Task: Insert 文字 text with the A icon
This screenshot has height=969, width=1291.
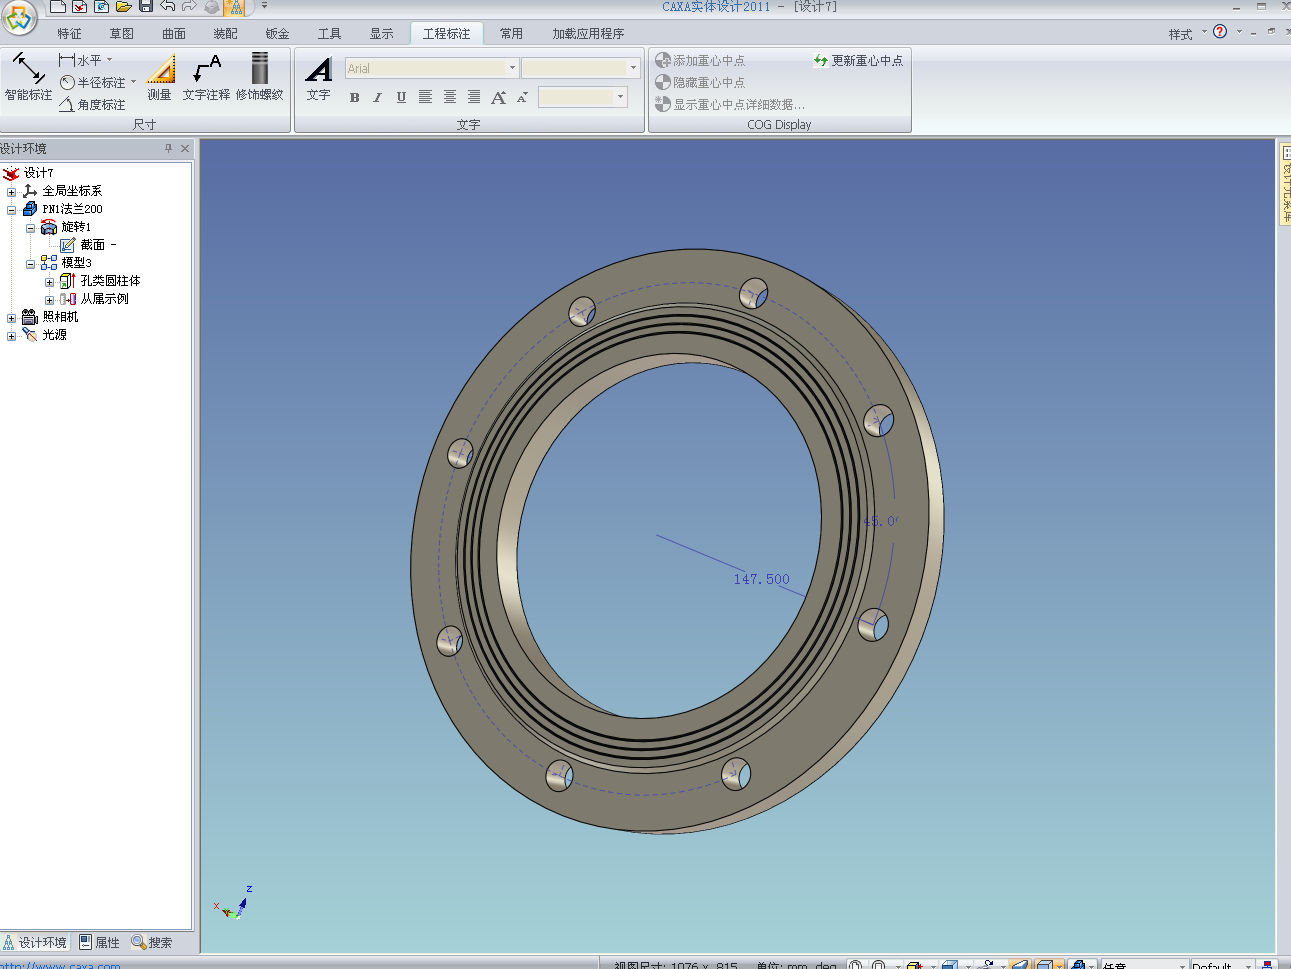Action: pyautogui.click(x=319, y=78)
